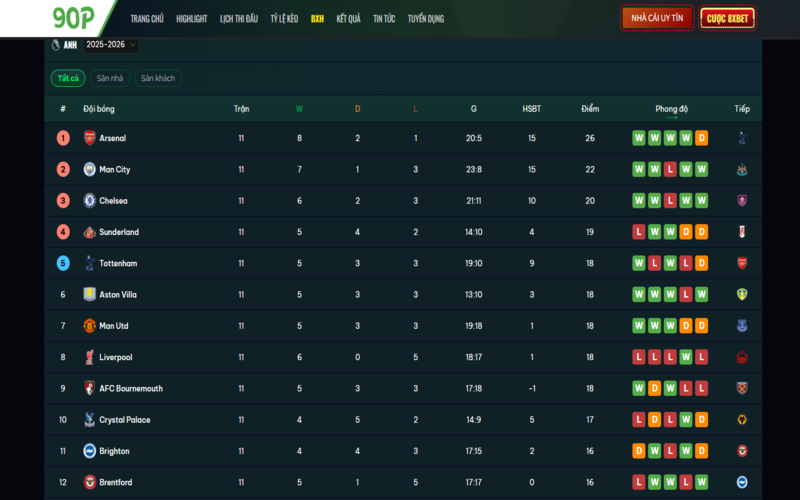Select the Tất cả filter
The width and height of the screenshot is (800, 500).
pos(68,78)
